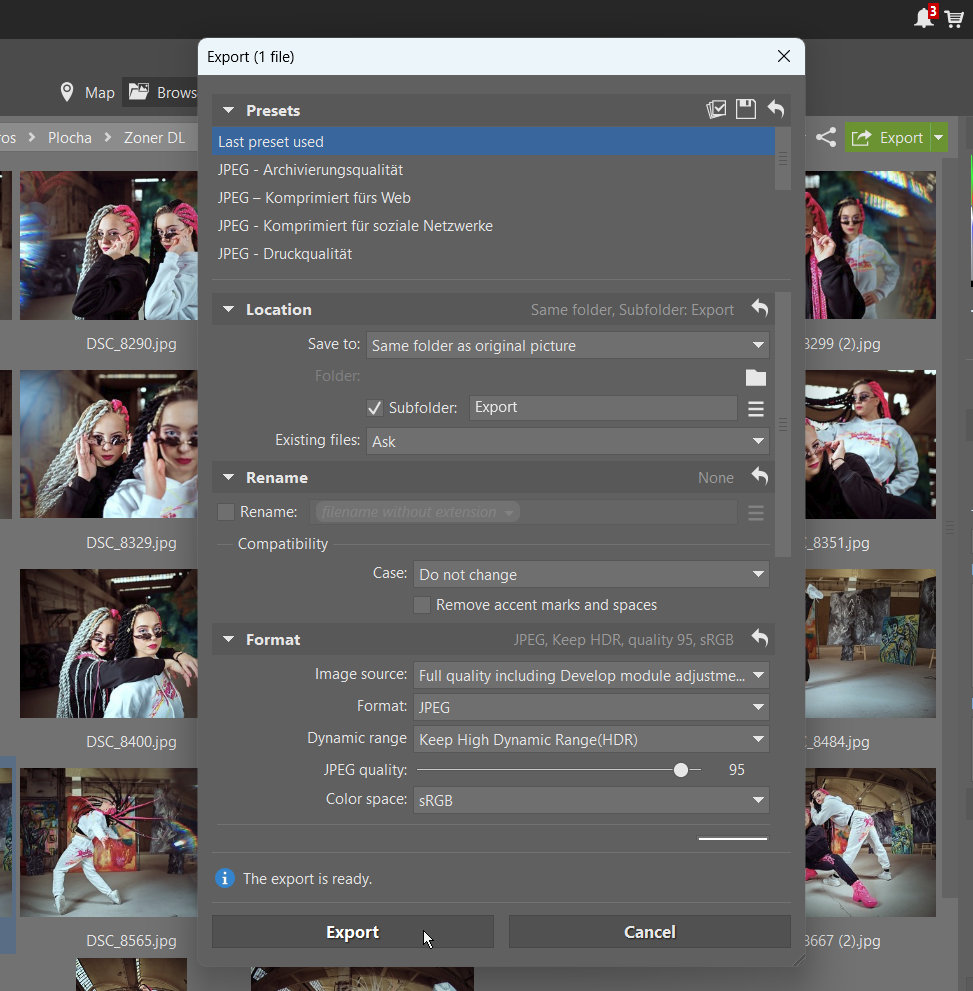Click the Subfolder name input field
Image resolution: width=973 pixels, height=991 pixels.
[x=603, y=408]
